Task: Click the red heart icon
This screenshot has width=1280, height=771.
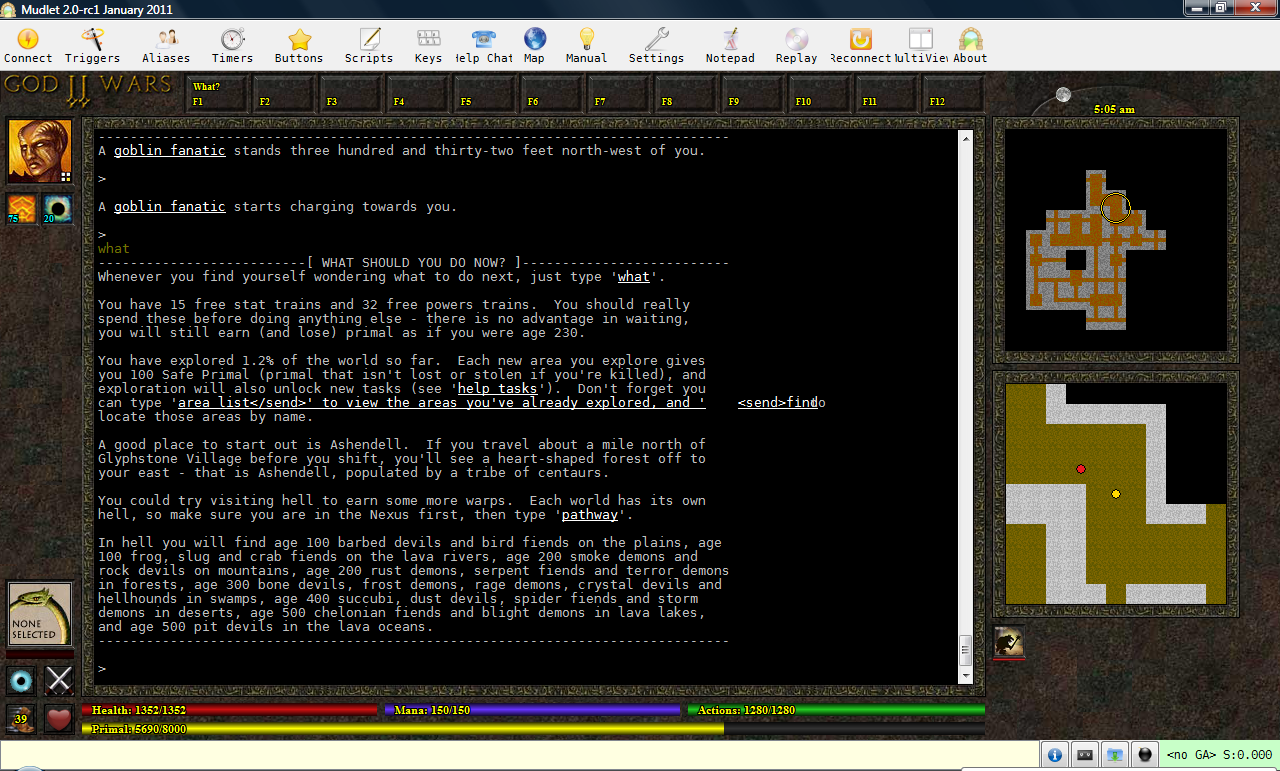Action: click(59, 718)
